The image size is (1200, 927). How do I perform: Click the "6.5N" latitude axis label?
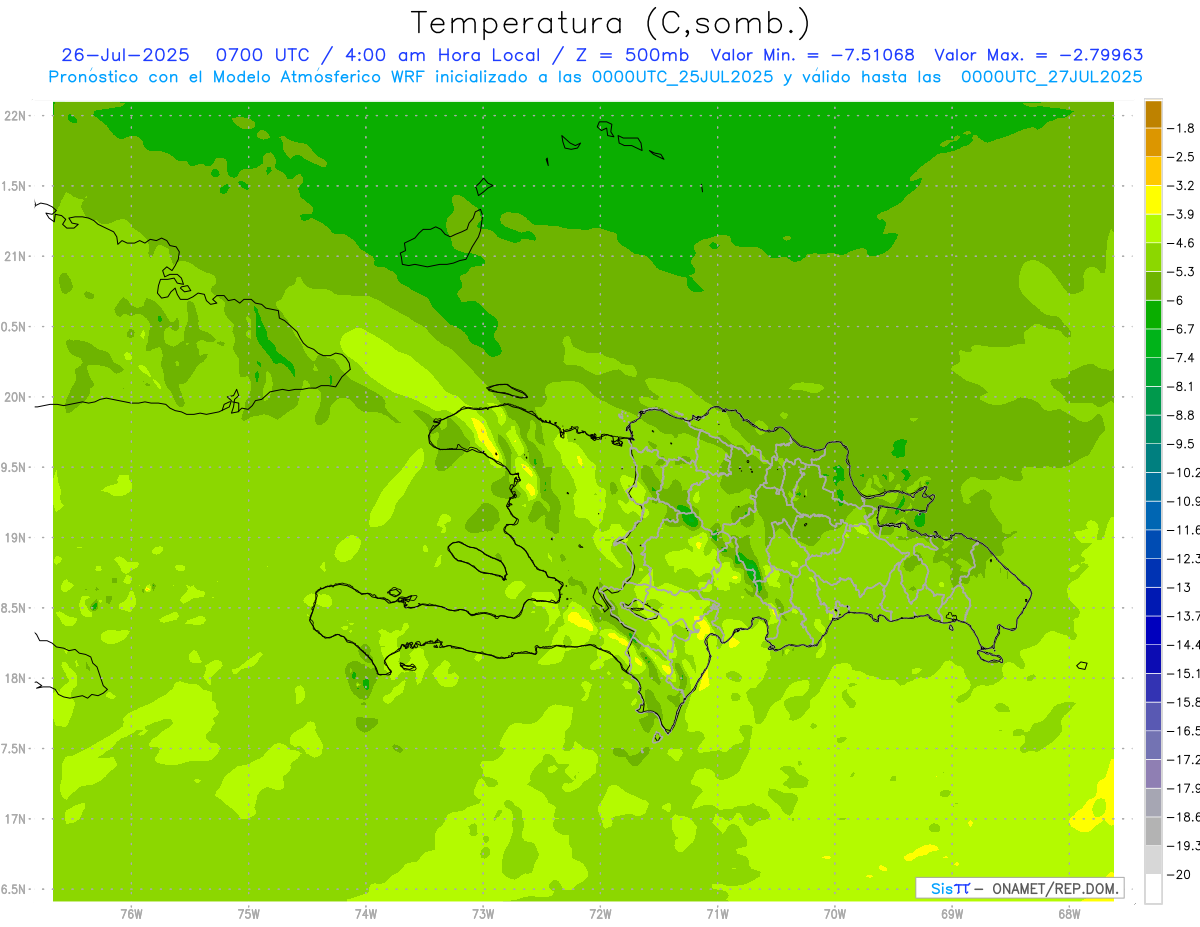pyautogui.click(x=14, y=890)
